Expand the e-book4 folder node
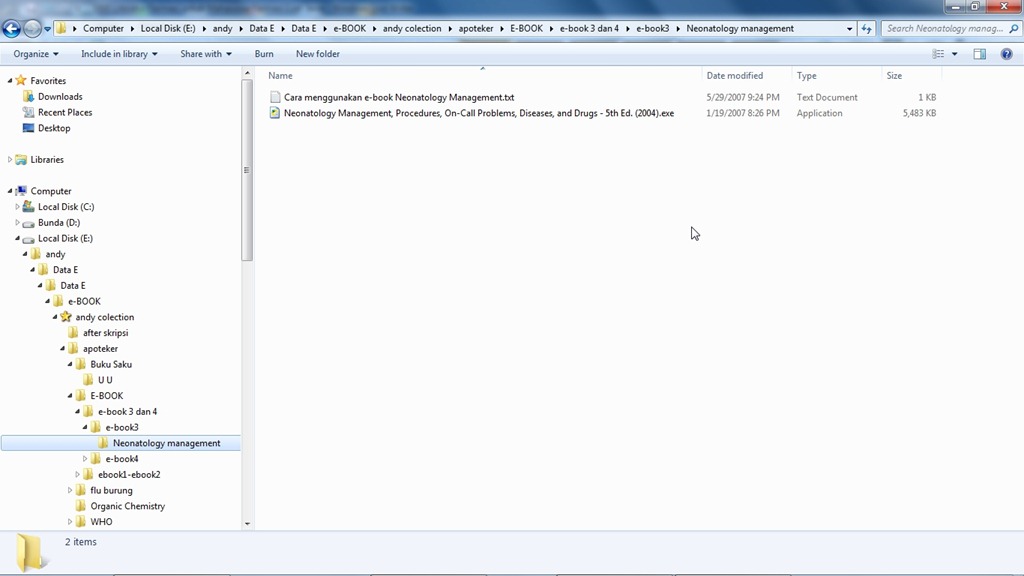This screenshot has width=1024, height=576. coord(85,458)
